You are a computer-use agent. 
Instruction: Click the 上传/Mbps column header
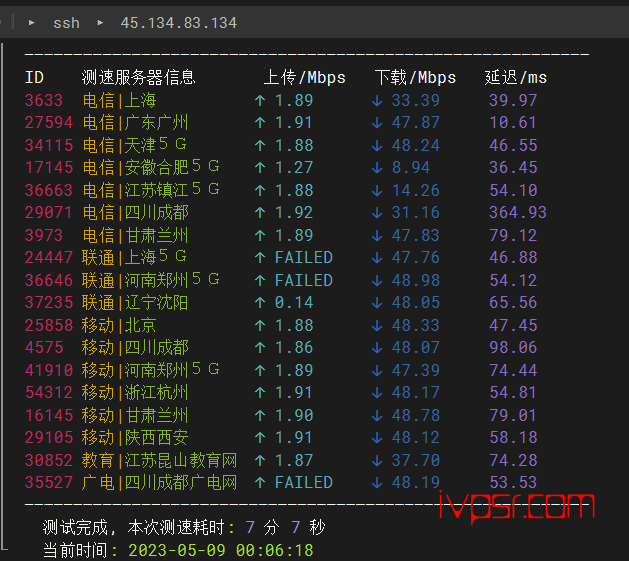point(304,77)
